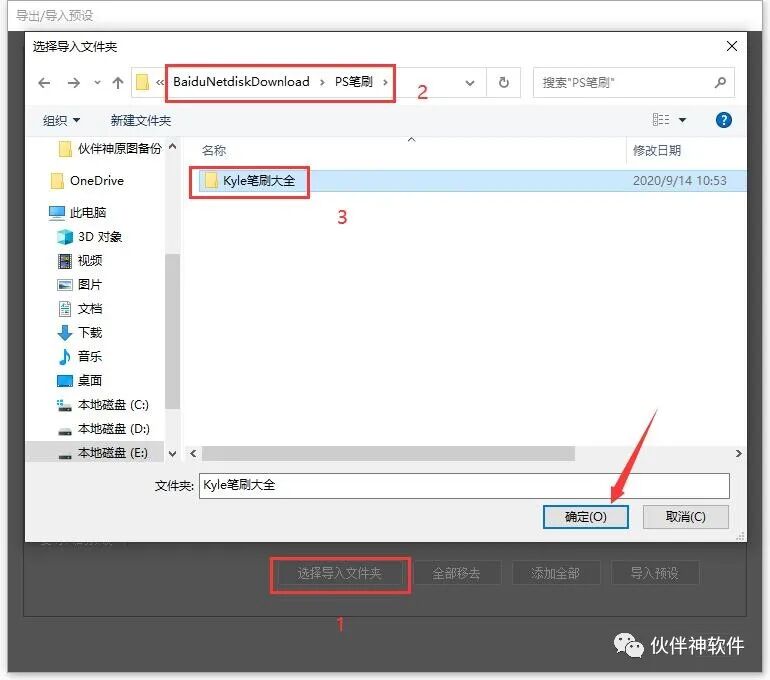The width and height of the screenshot is (770, 680).
Task: Select BaiduNetdiskDownload in the address path
Action: [x=241, y=82]
